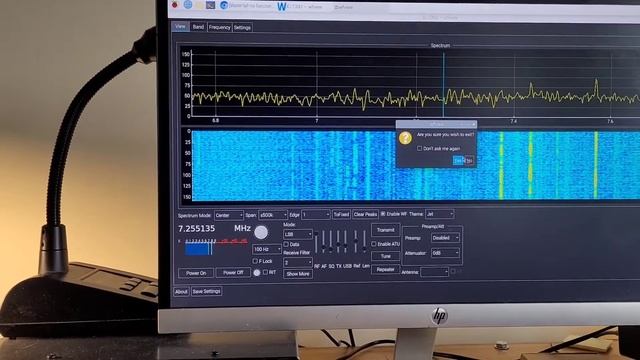Click the Save Settings button
Viewport: 640px width, 360px height.
tap(207, 291)
